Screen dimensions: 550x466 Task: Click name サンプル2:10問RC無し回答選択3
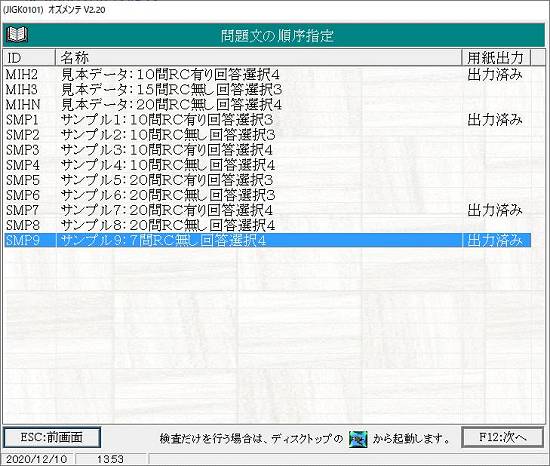pos(168,135)
